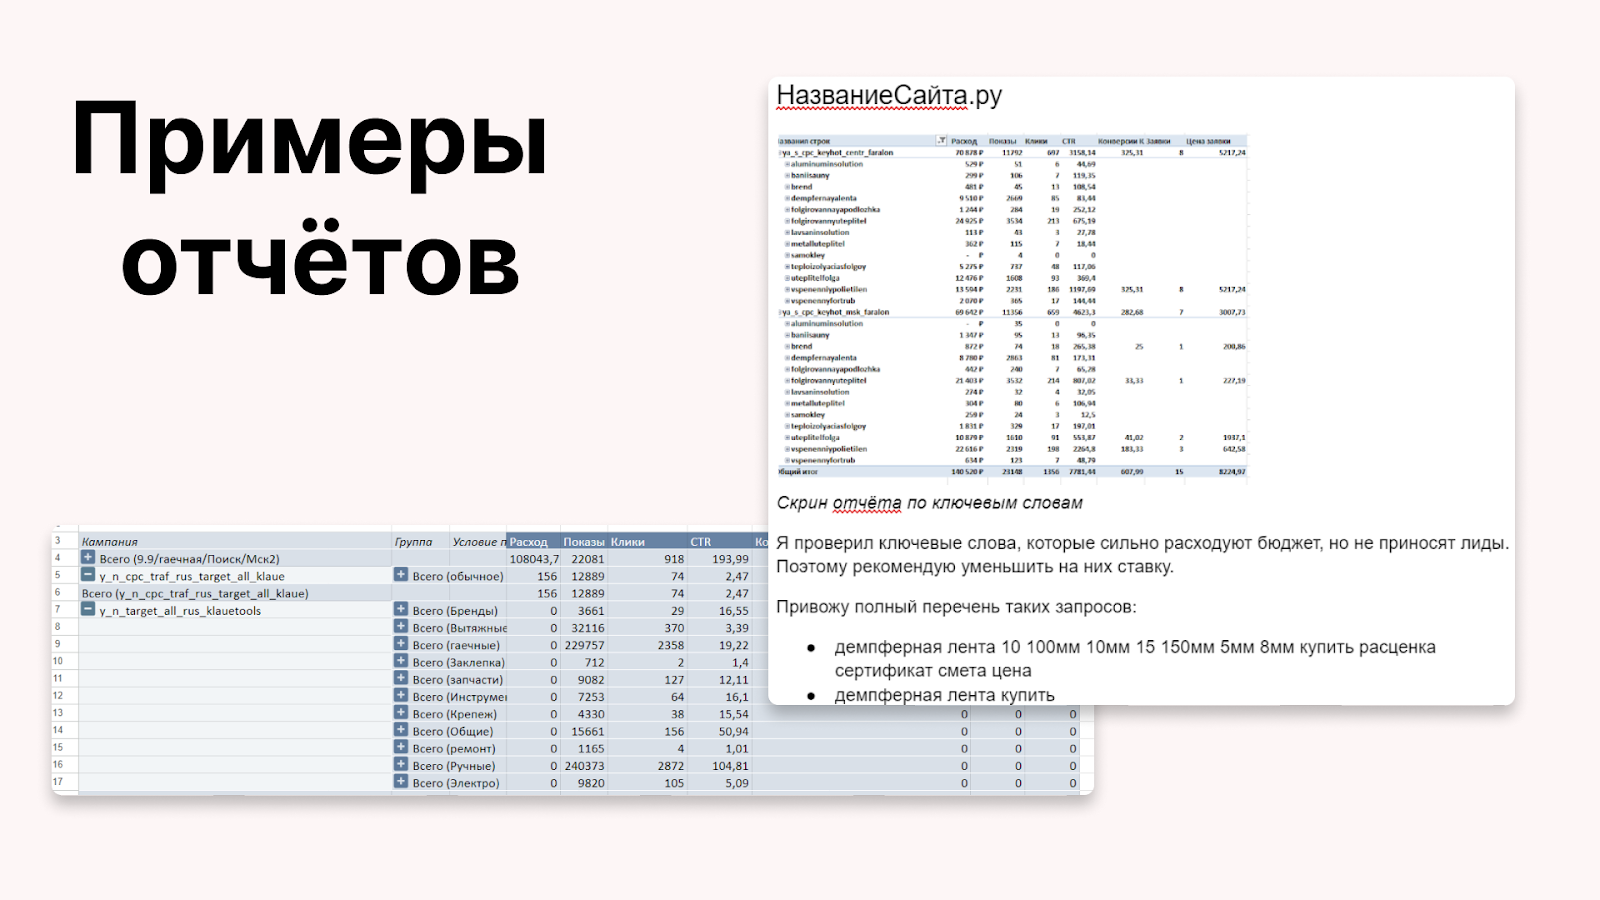
Task: Open the row-labels filter dropdown in the pivot table
Action: (941, 141)
